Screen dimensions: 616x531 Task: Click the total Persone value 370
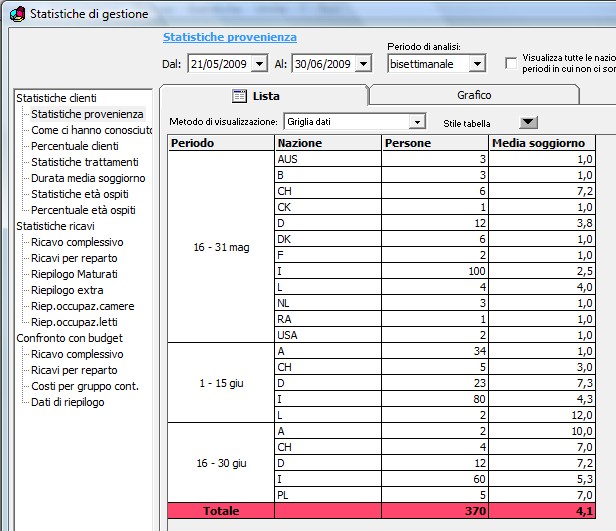(435, 511)
